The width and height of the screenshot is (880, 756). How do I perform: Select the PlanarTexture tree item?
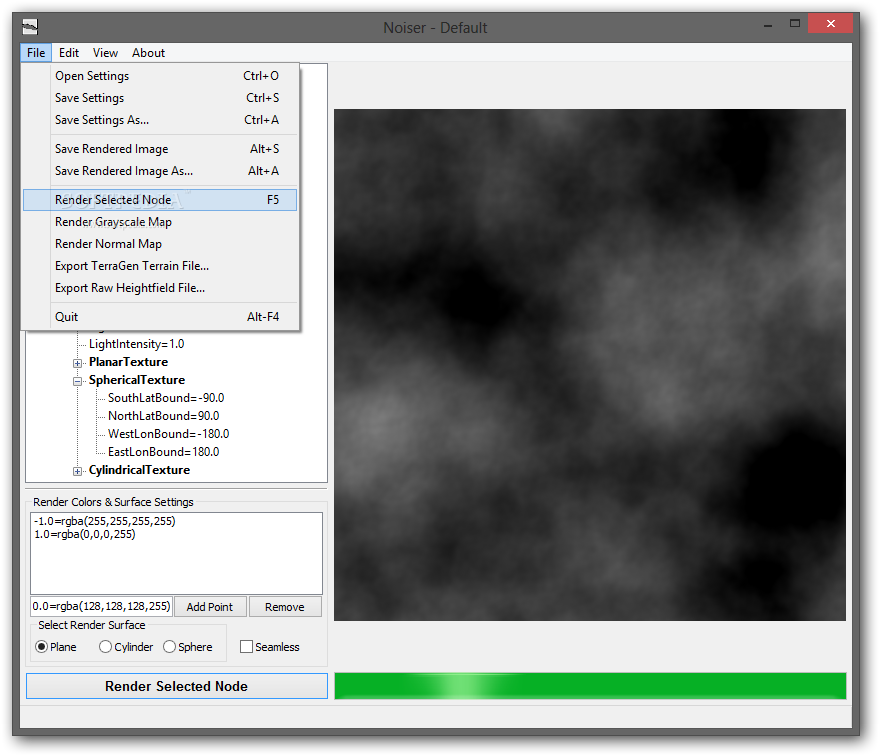(128, 362)
